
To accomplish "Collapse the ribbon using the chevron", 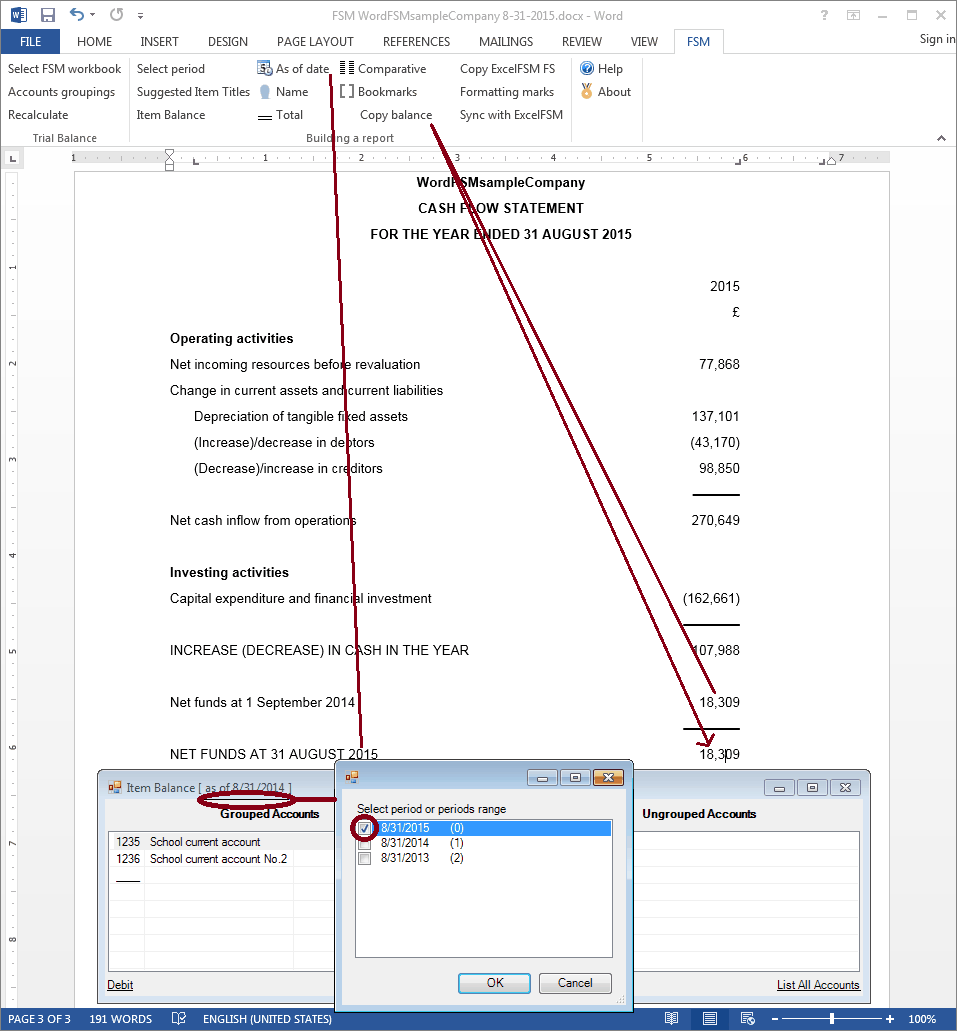I will coord(941,138).
